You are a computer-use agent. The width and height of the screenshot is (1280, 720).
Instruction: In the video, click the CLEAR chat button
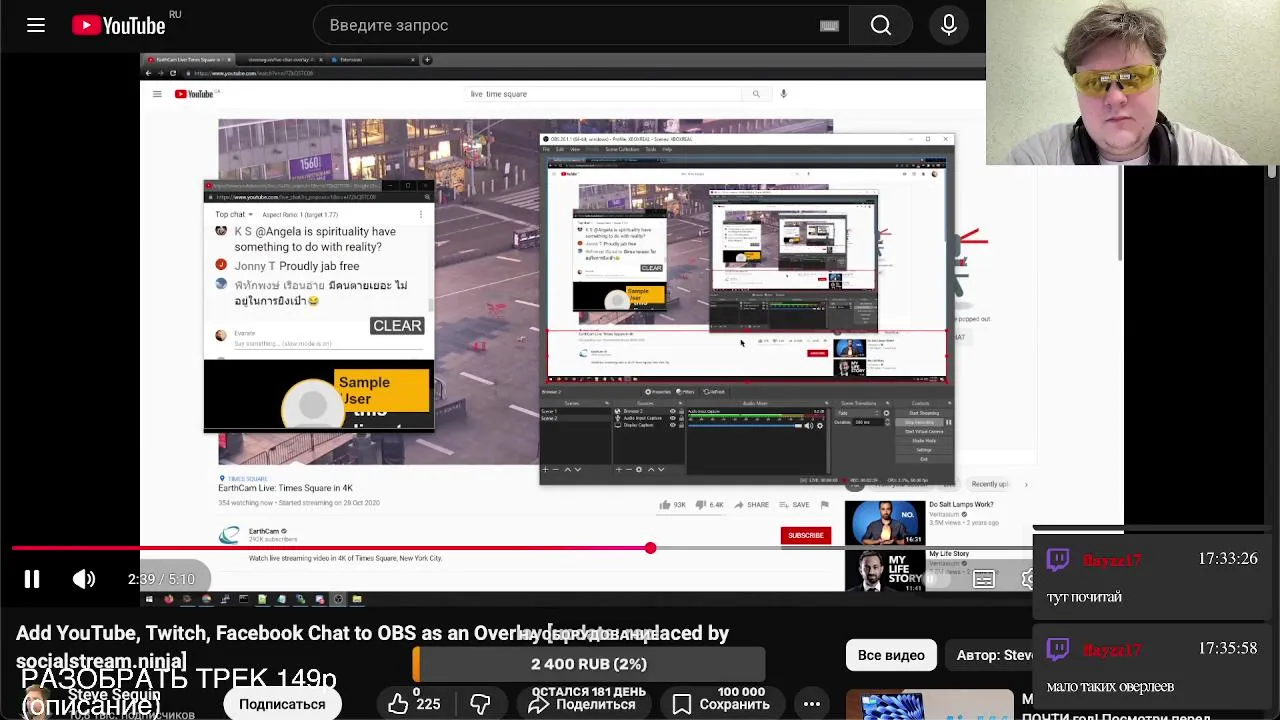coord(397,326)
